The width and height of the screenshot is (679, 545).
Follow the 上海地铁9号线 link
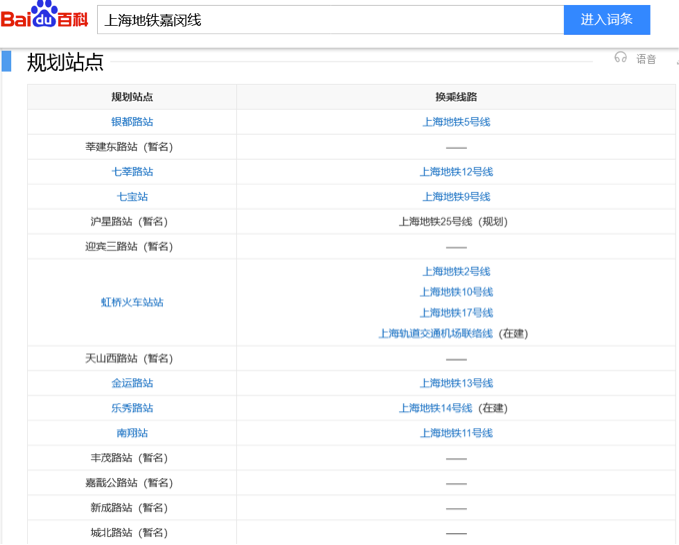pyautogui.click(x=456, y=197)
